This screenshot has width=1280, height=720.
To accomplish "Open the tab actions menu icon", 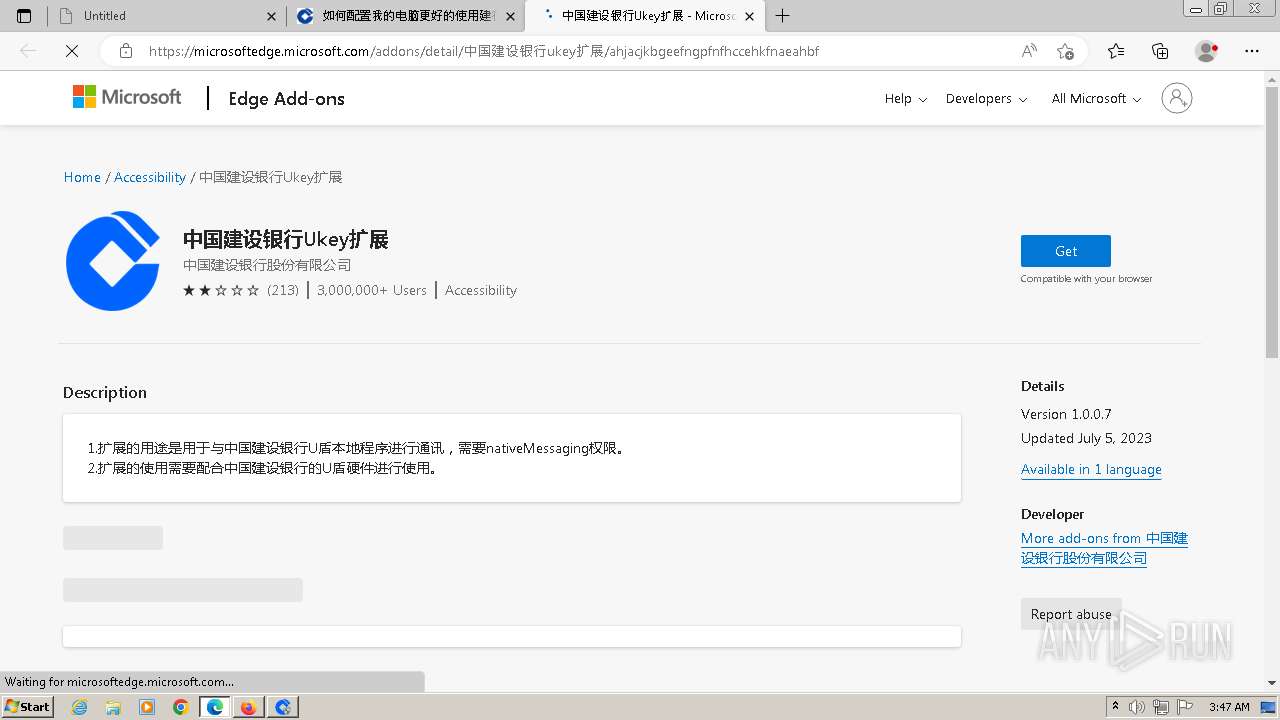I will tap(24, 16).
